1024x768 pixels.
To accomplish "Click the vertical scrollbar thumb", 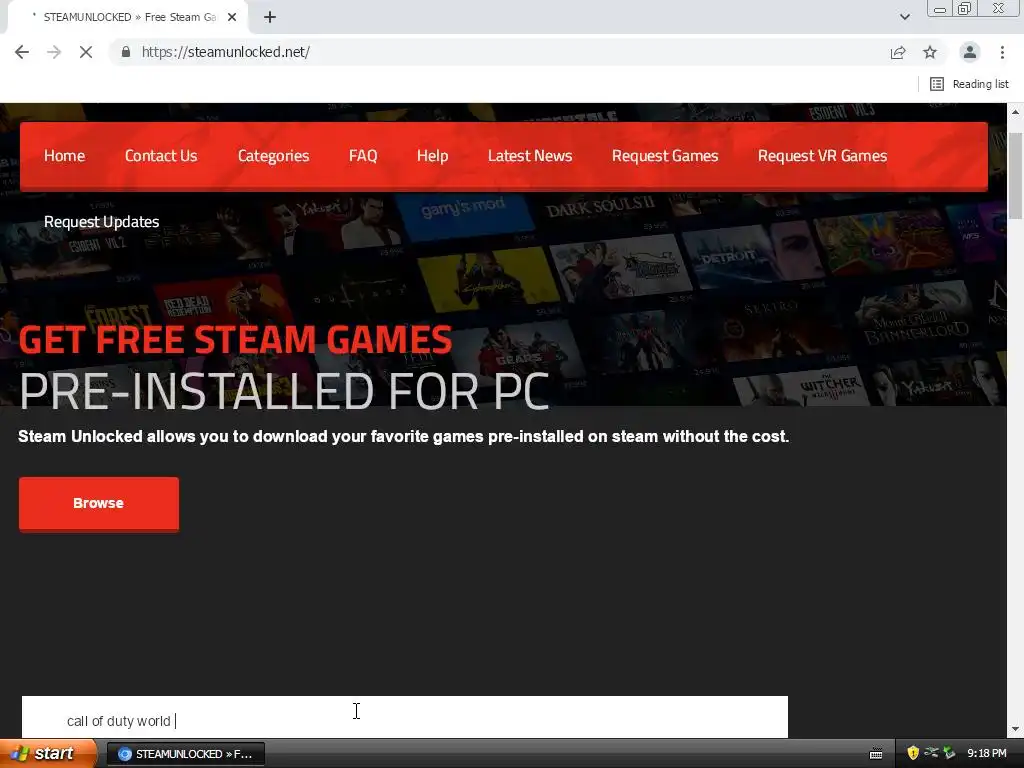I will point(1015,176).
